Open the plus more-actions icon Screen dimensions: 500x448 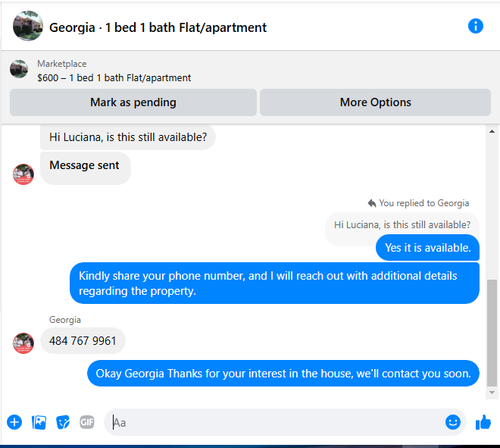tap(14, 422)
